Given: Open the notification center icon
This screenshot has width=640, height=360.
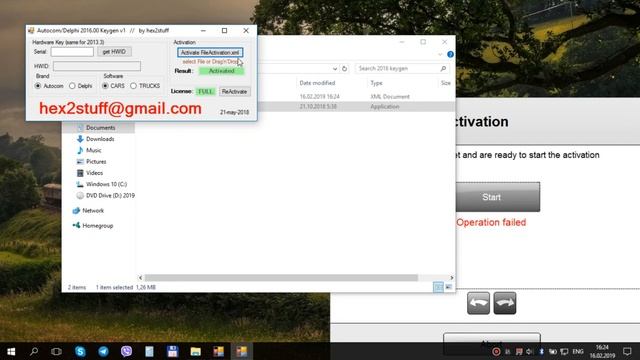Looking at the screenshot, I should [627, 351].
